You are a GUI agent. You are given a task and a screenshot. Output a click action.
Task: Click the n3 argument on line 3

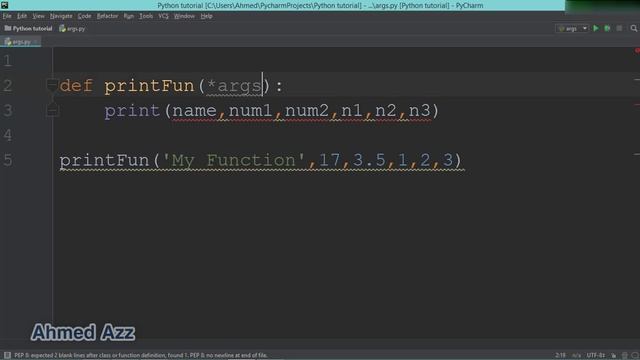420,111
